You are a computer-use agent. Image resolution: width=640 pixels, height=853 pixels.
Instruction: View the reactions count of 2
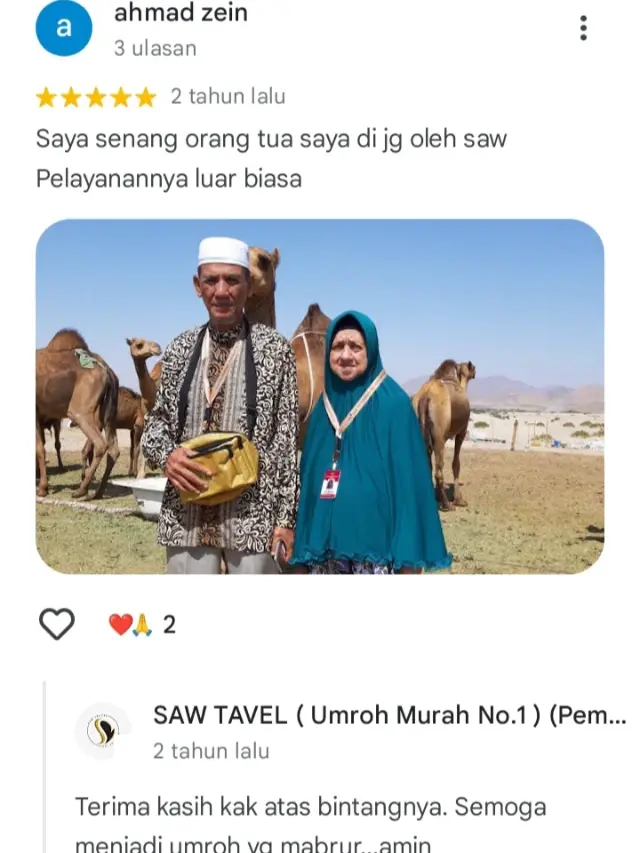169,625
